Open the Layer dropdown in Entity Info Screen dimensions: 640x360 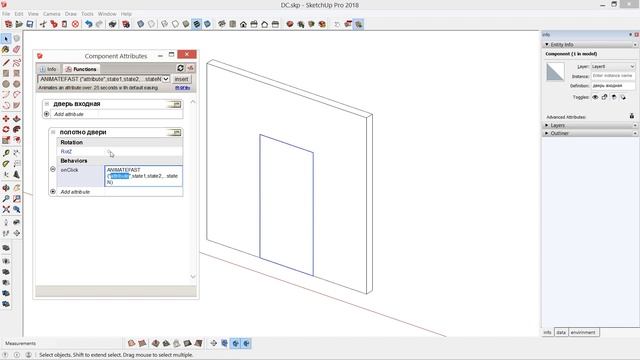(x=613, y=66)
